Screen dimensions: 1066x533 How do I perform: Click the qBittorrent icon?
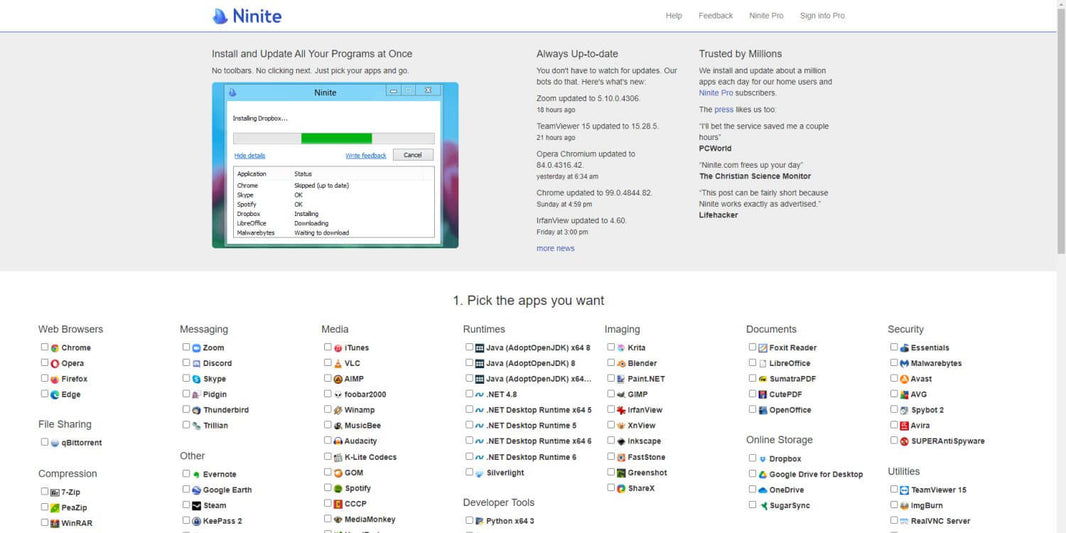coord(55,443)
